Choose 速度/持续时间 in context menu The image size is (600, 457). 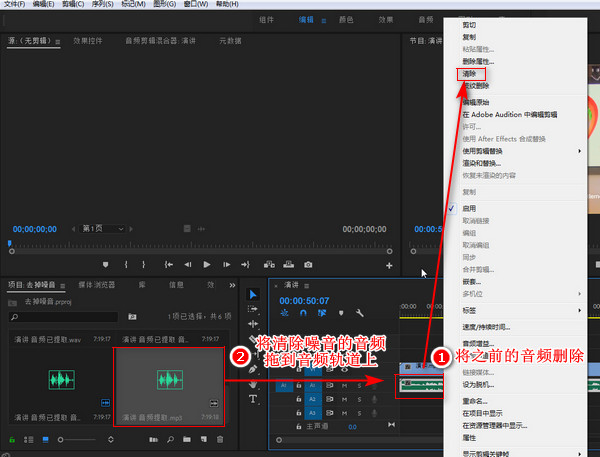(x=486, y=327)
